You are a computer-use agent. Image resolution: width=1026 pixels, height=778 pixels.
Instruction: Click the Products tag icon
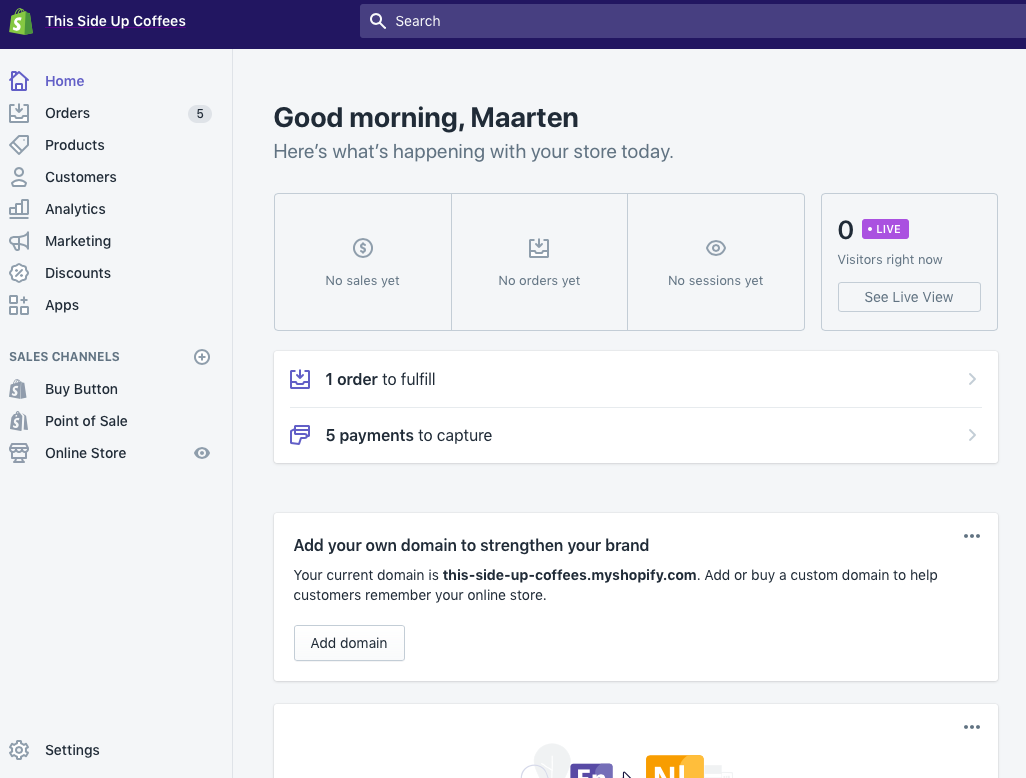tap(19, 145)
